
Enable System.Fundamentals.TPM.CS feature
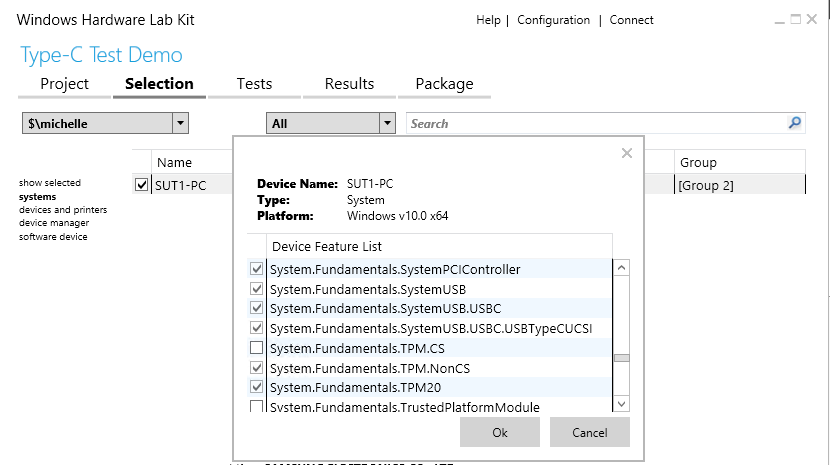[x=256, y=347]
